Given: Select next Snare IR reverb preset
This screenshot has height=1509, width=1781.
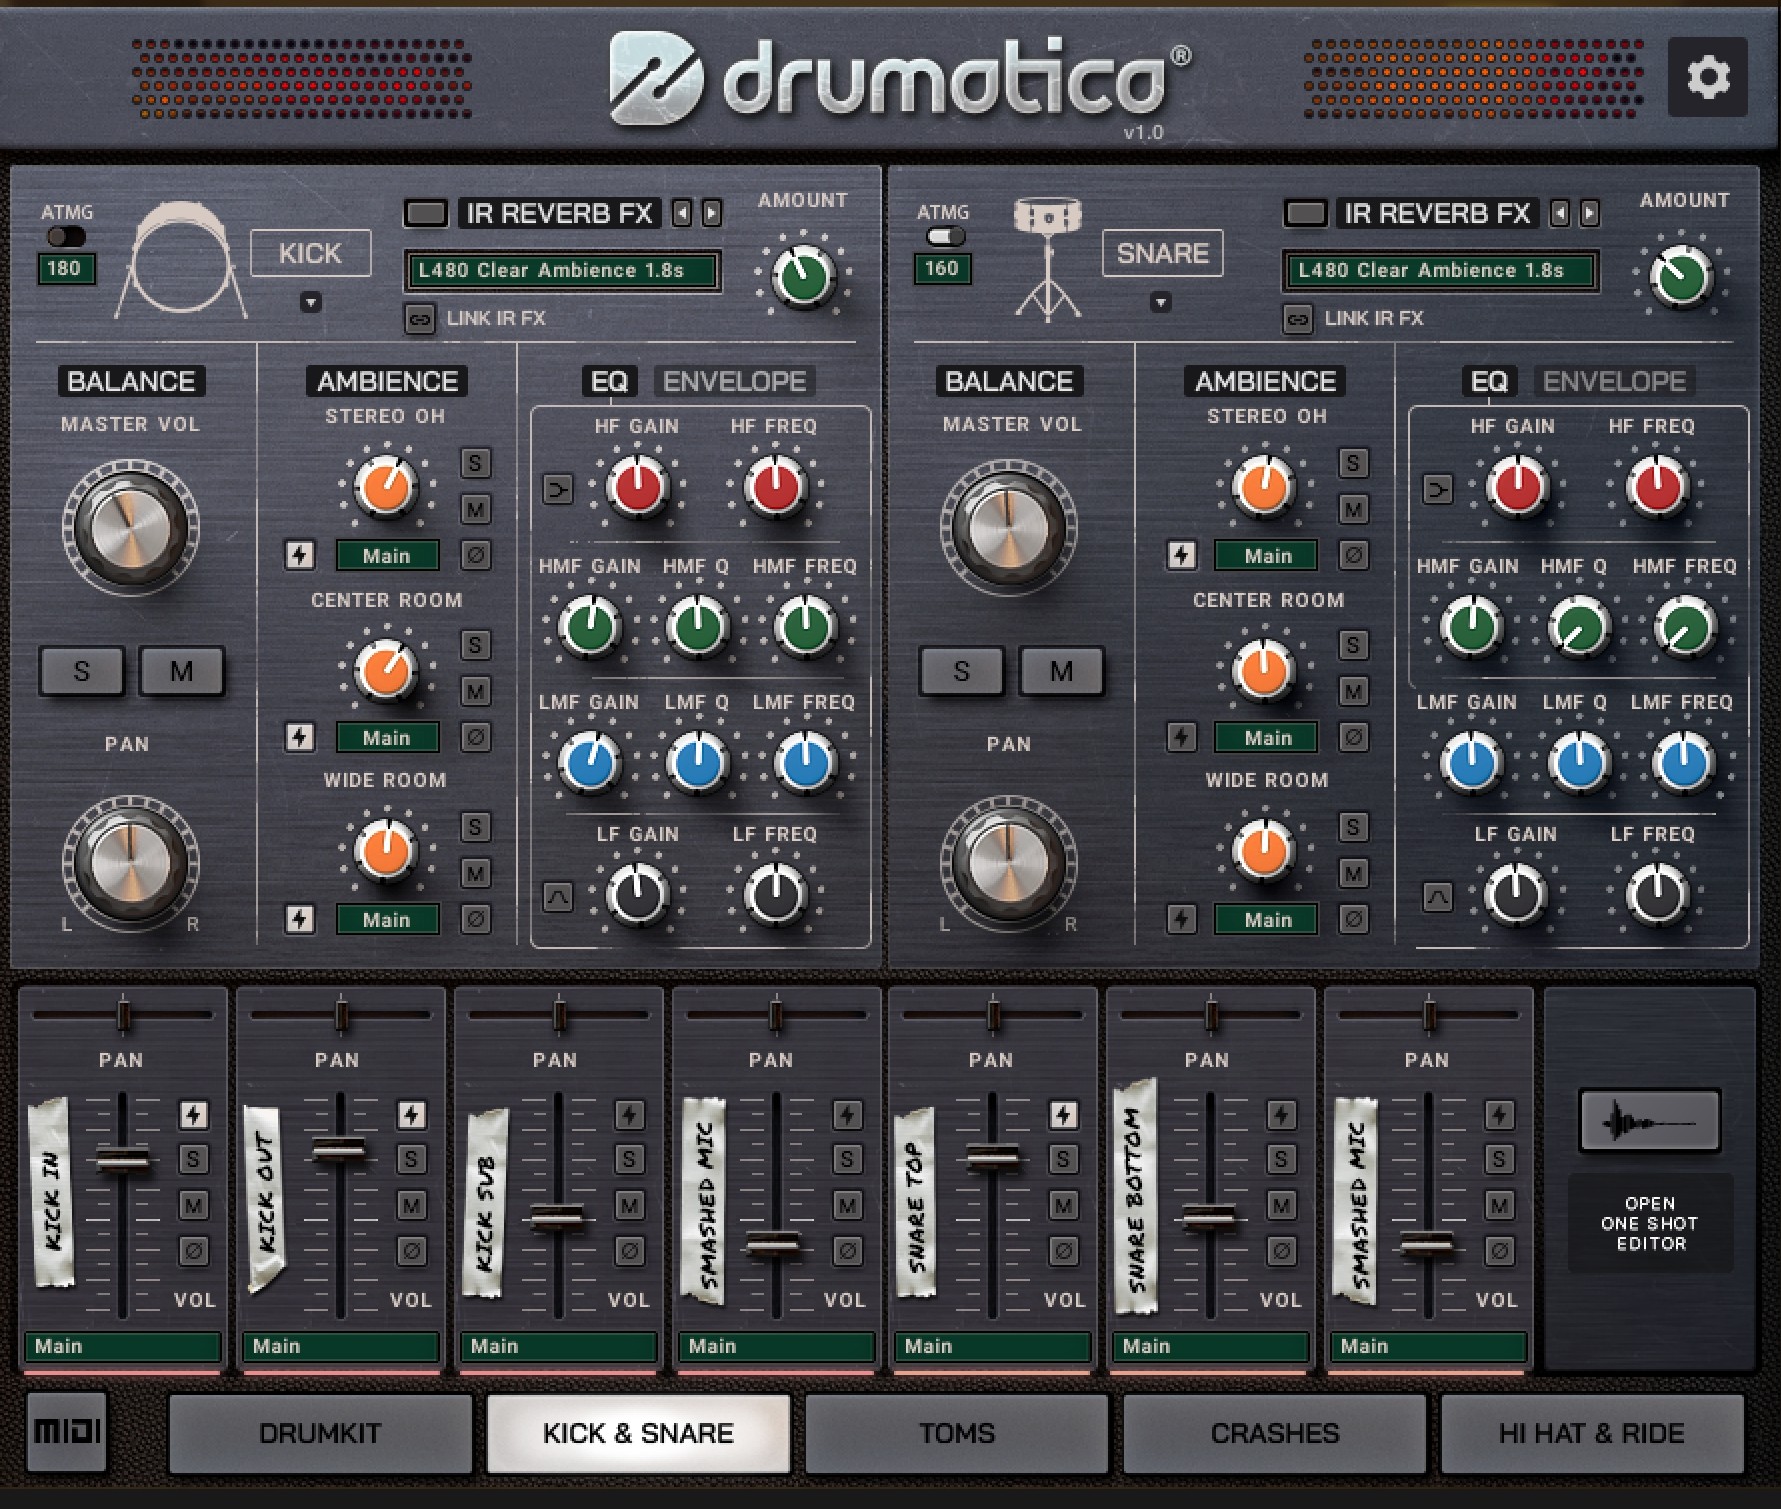Looking at the screenshot, I should (x=1589, y=213).
